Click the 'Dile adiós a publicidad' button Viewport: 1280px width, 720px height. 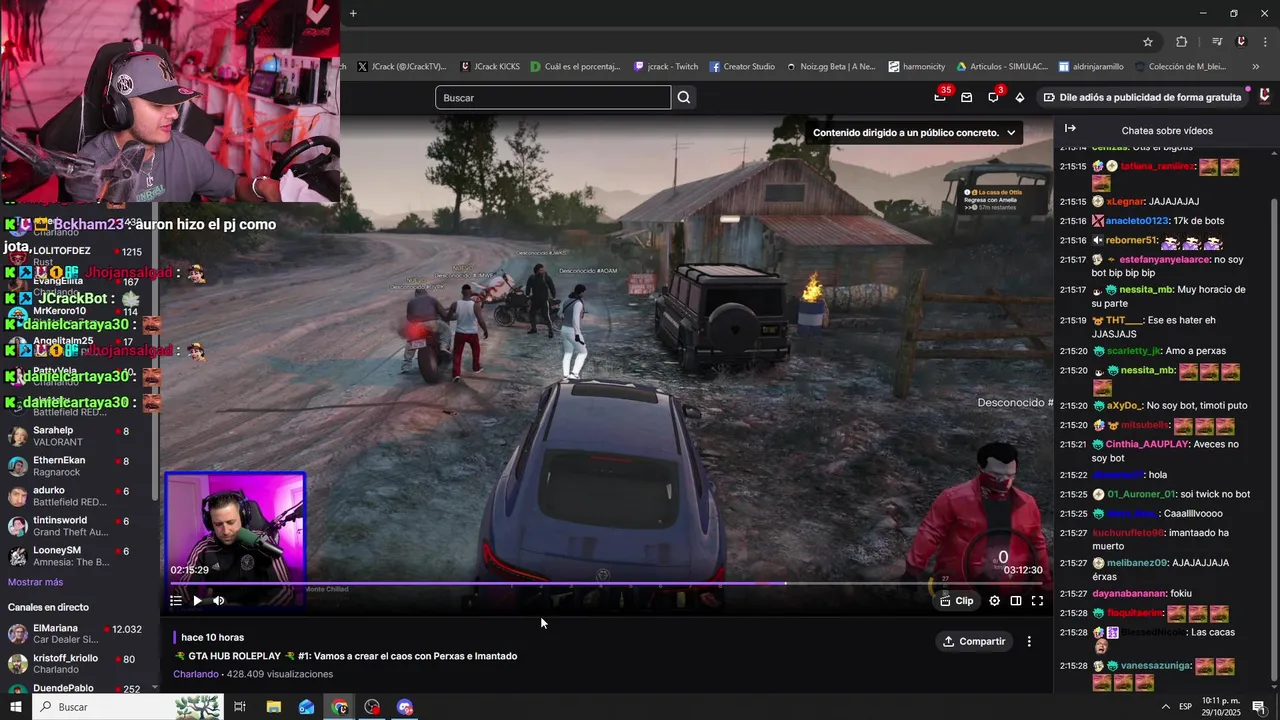click(x=1142, y=98)
